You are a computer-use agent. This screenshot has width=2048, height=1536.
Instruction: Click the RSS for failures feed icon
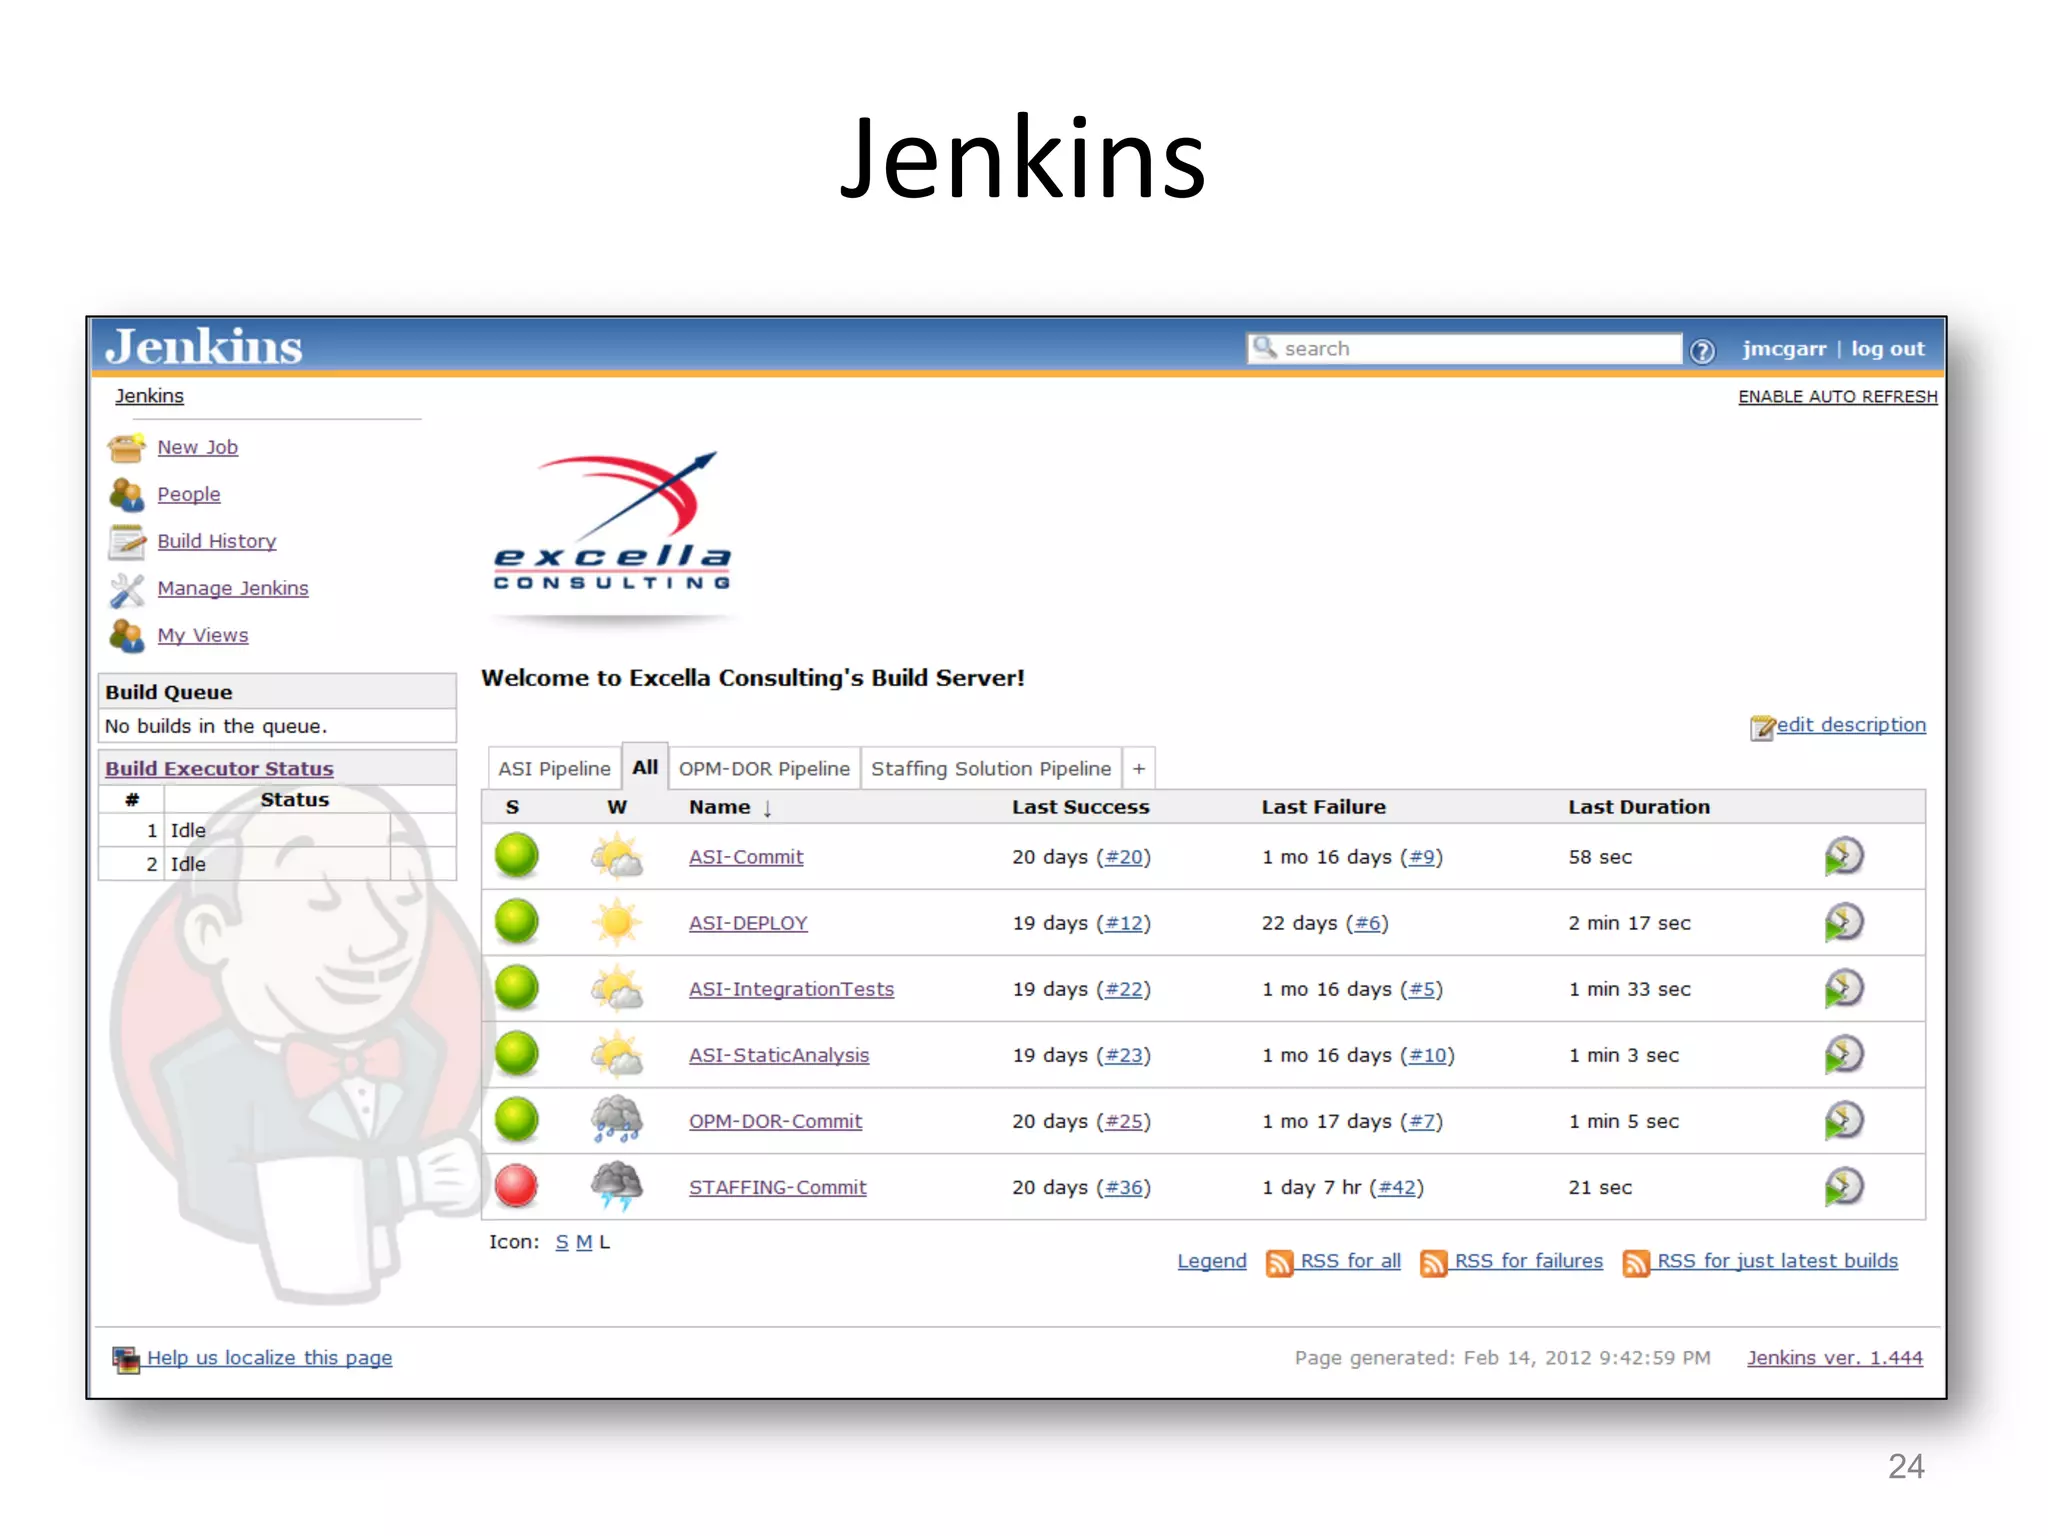coord(1434,1263)
